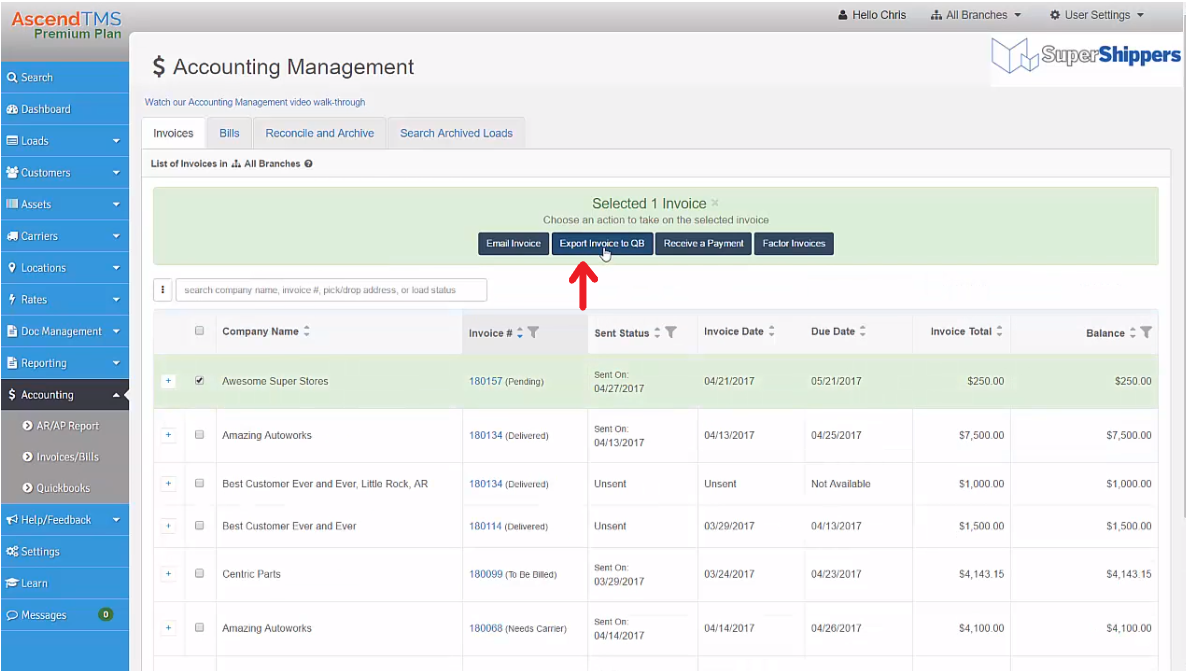
Task: Sort the Invoice # column
Action: (520, 333)
